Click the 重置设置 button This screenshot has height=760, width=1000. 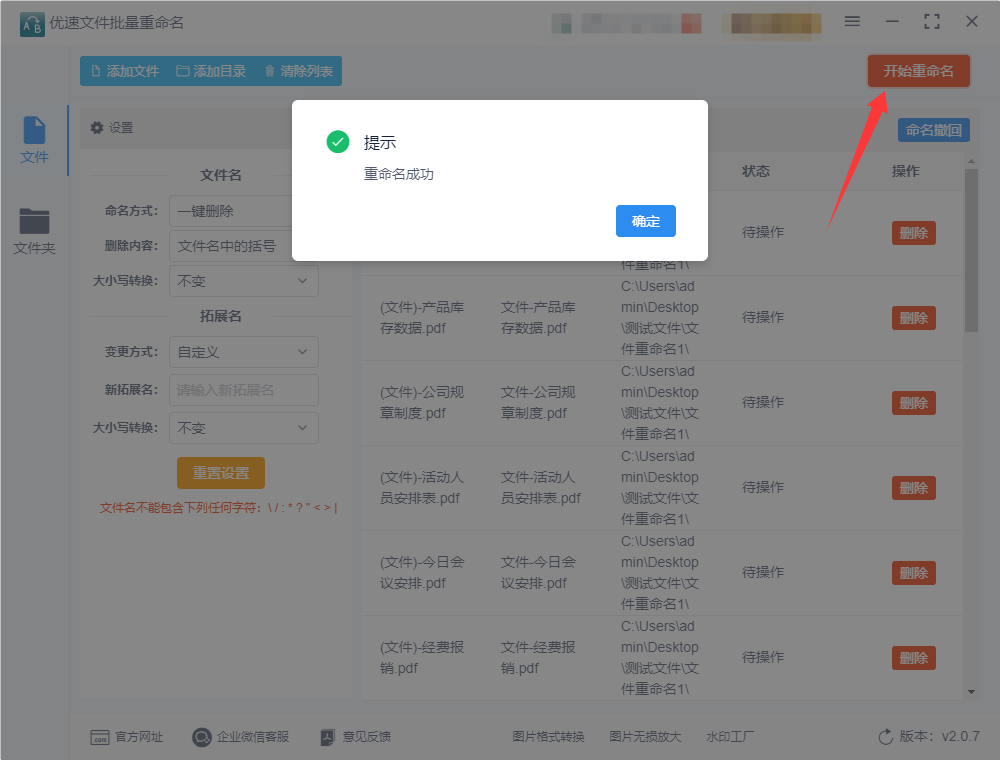tap(221, 473)
